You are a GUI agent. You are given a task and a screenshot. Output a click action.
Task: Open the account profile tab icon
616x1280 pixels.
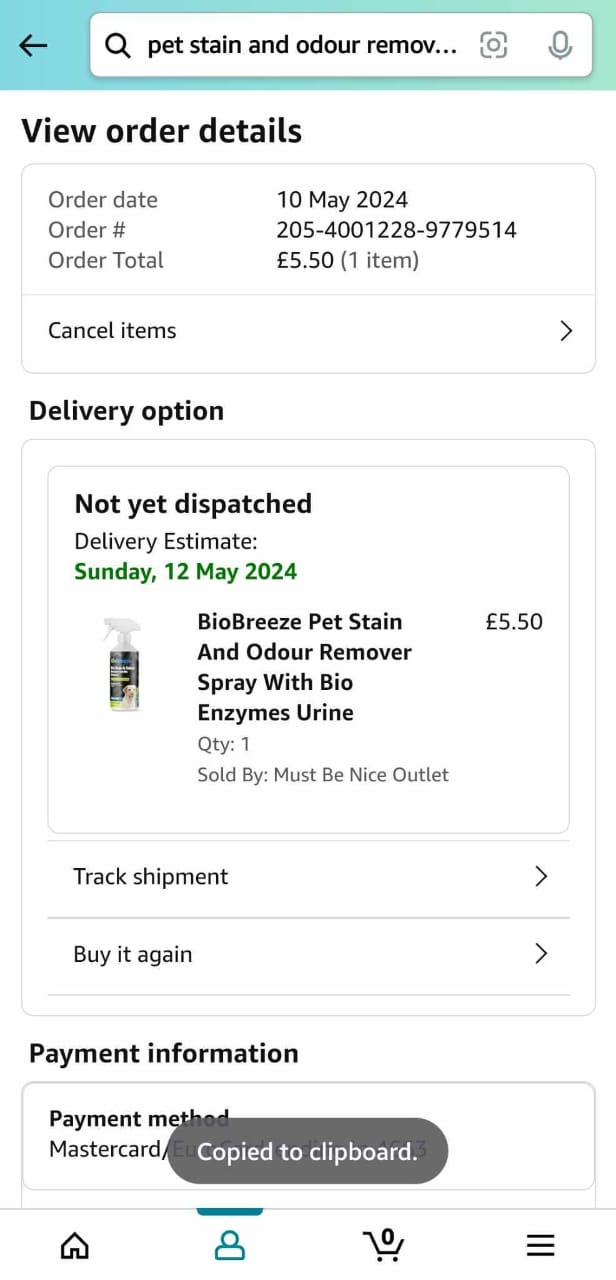click(x=230, y=1245)
